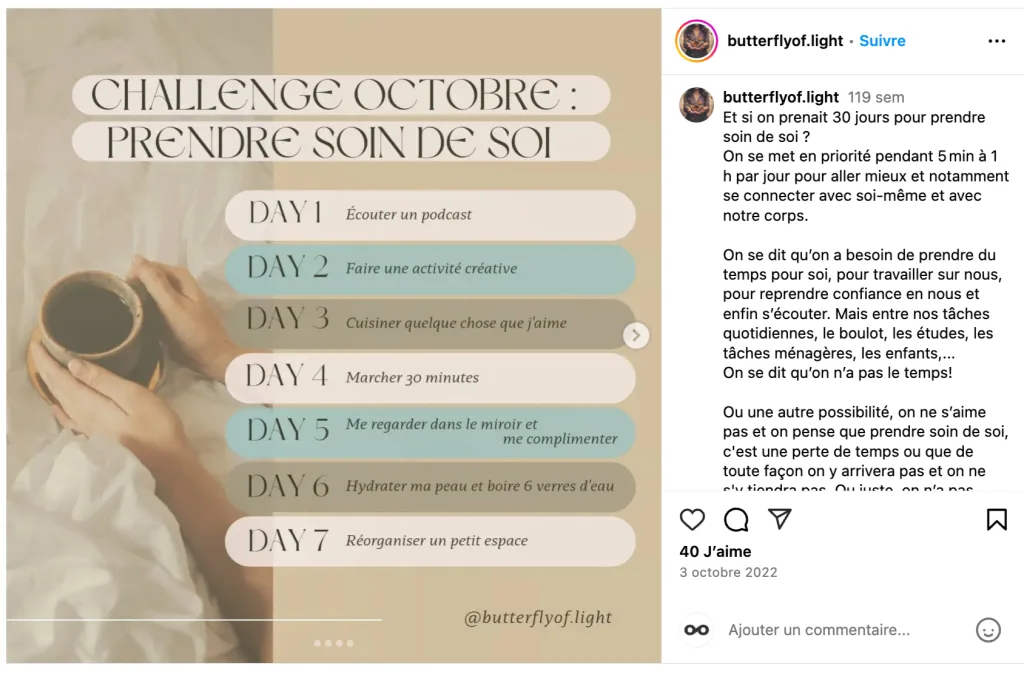
Task: Share the post with the paper plane icon
Action: coord(780,519)
